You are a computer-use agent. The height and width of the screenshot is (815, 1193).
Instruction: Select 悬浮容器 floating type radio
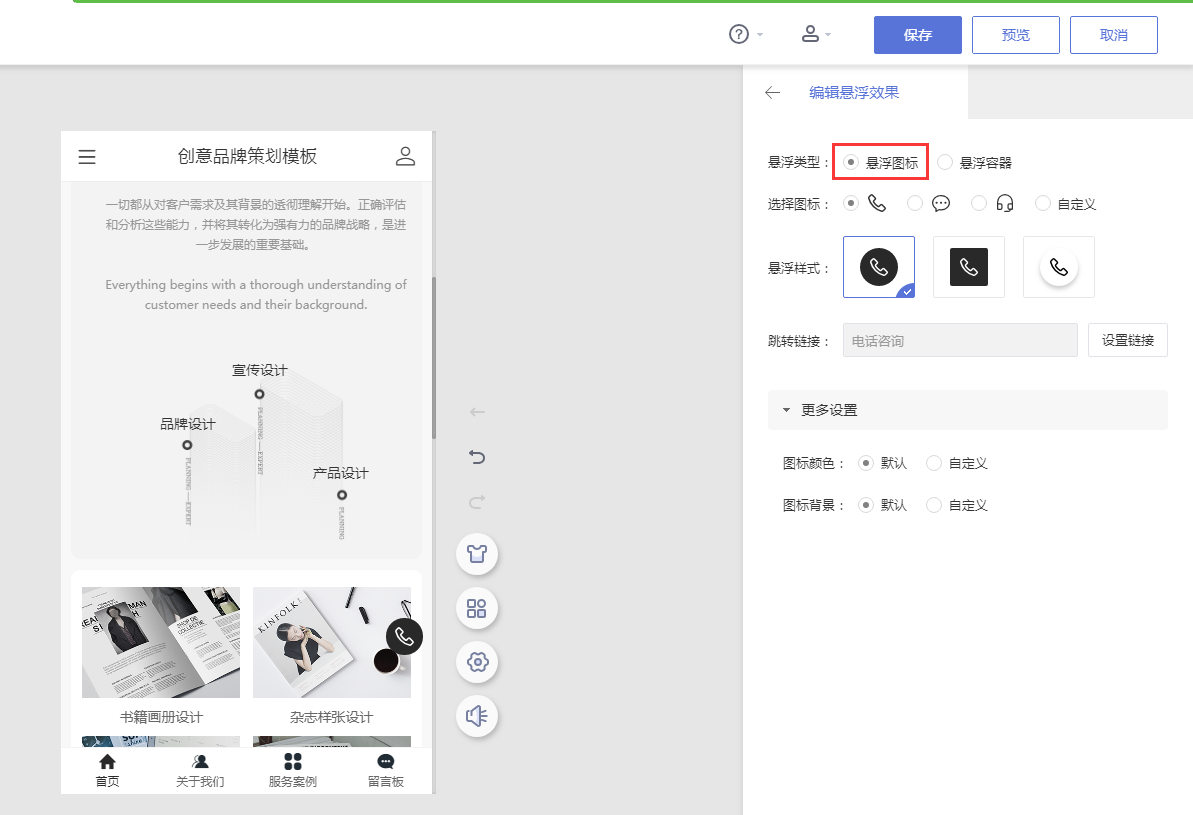tap(945, 162)
